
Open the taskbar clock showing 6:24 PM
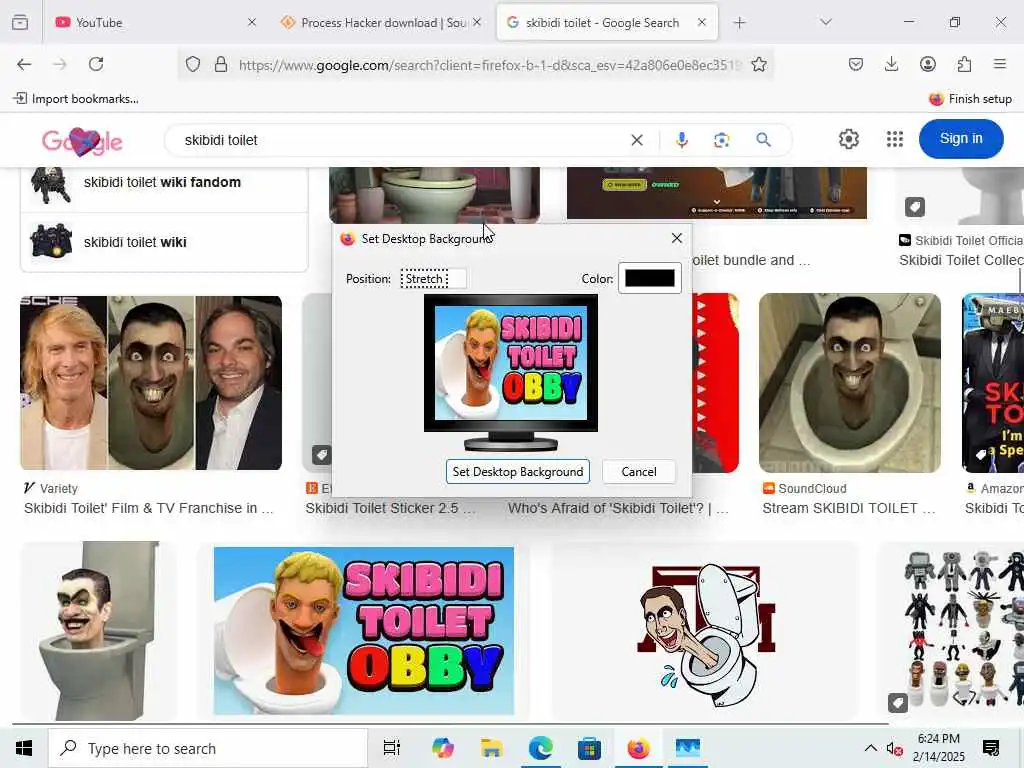point(938,748)
